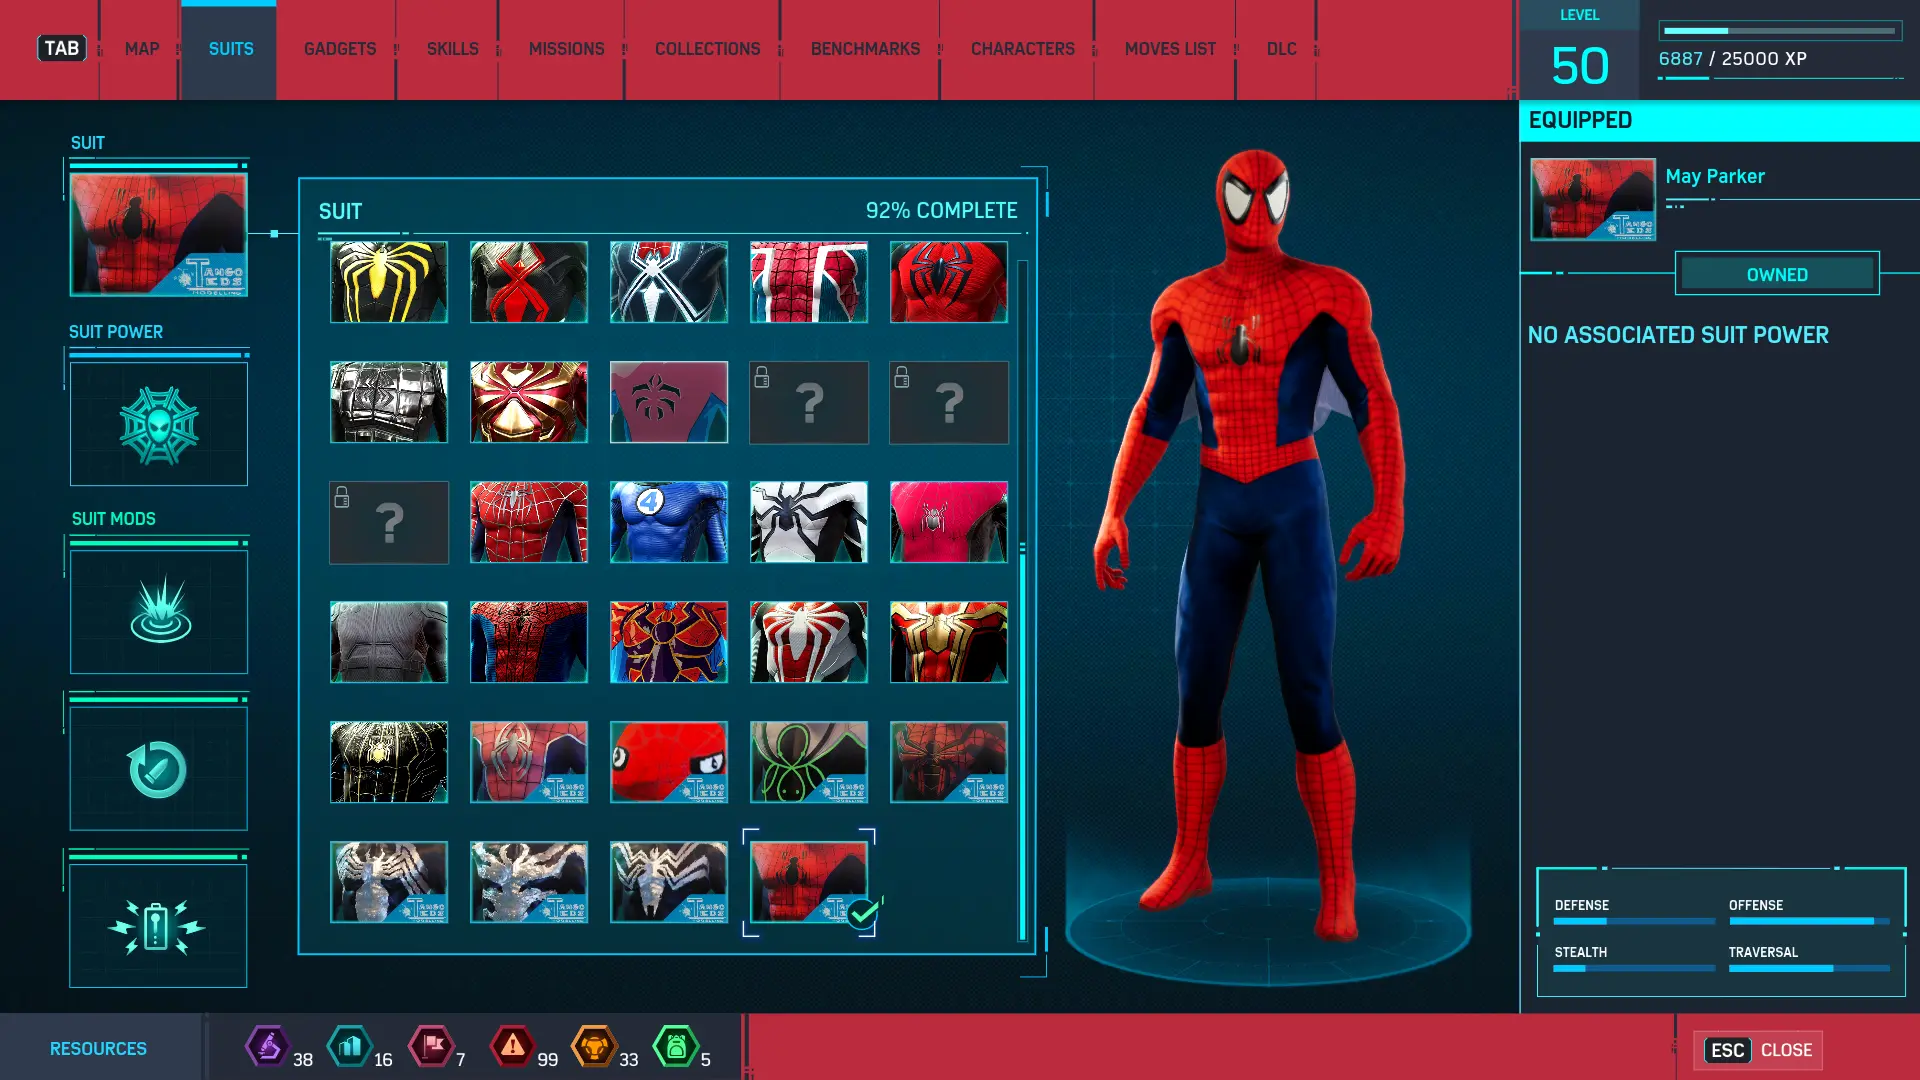1920x1080 pixels.
Task: Click the TAB key button
Action: pyautogui.click(x=62, y=48)
